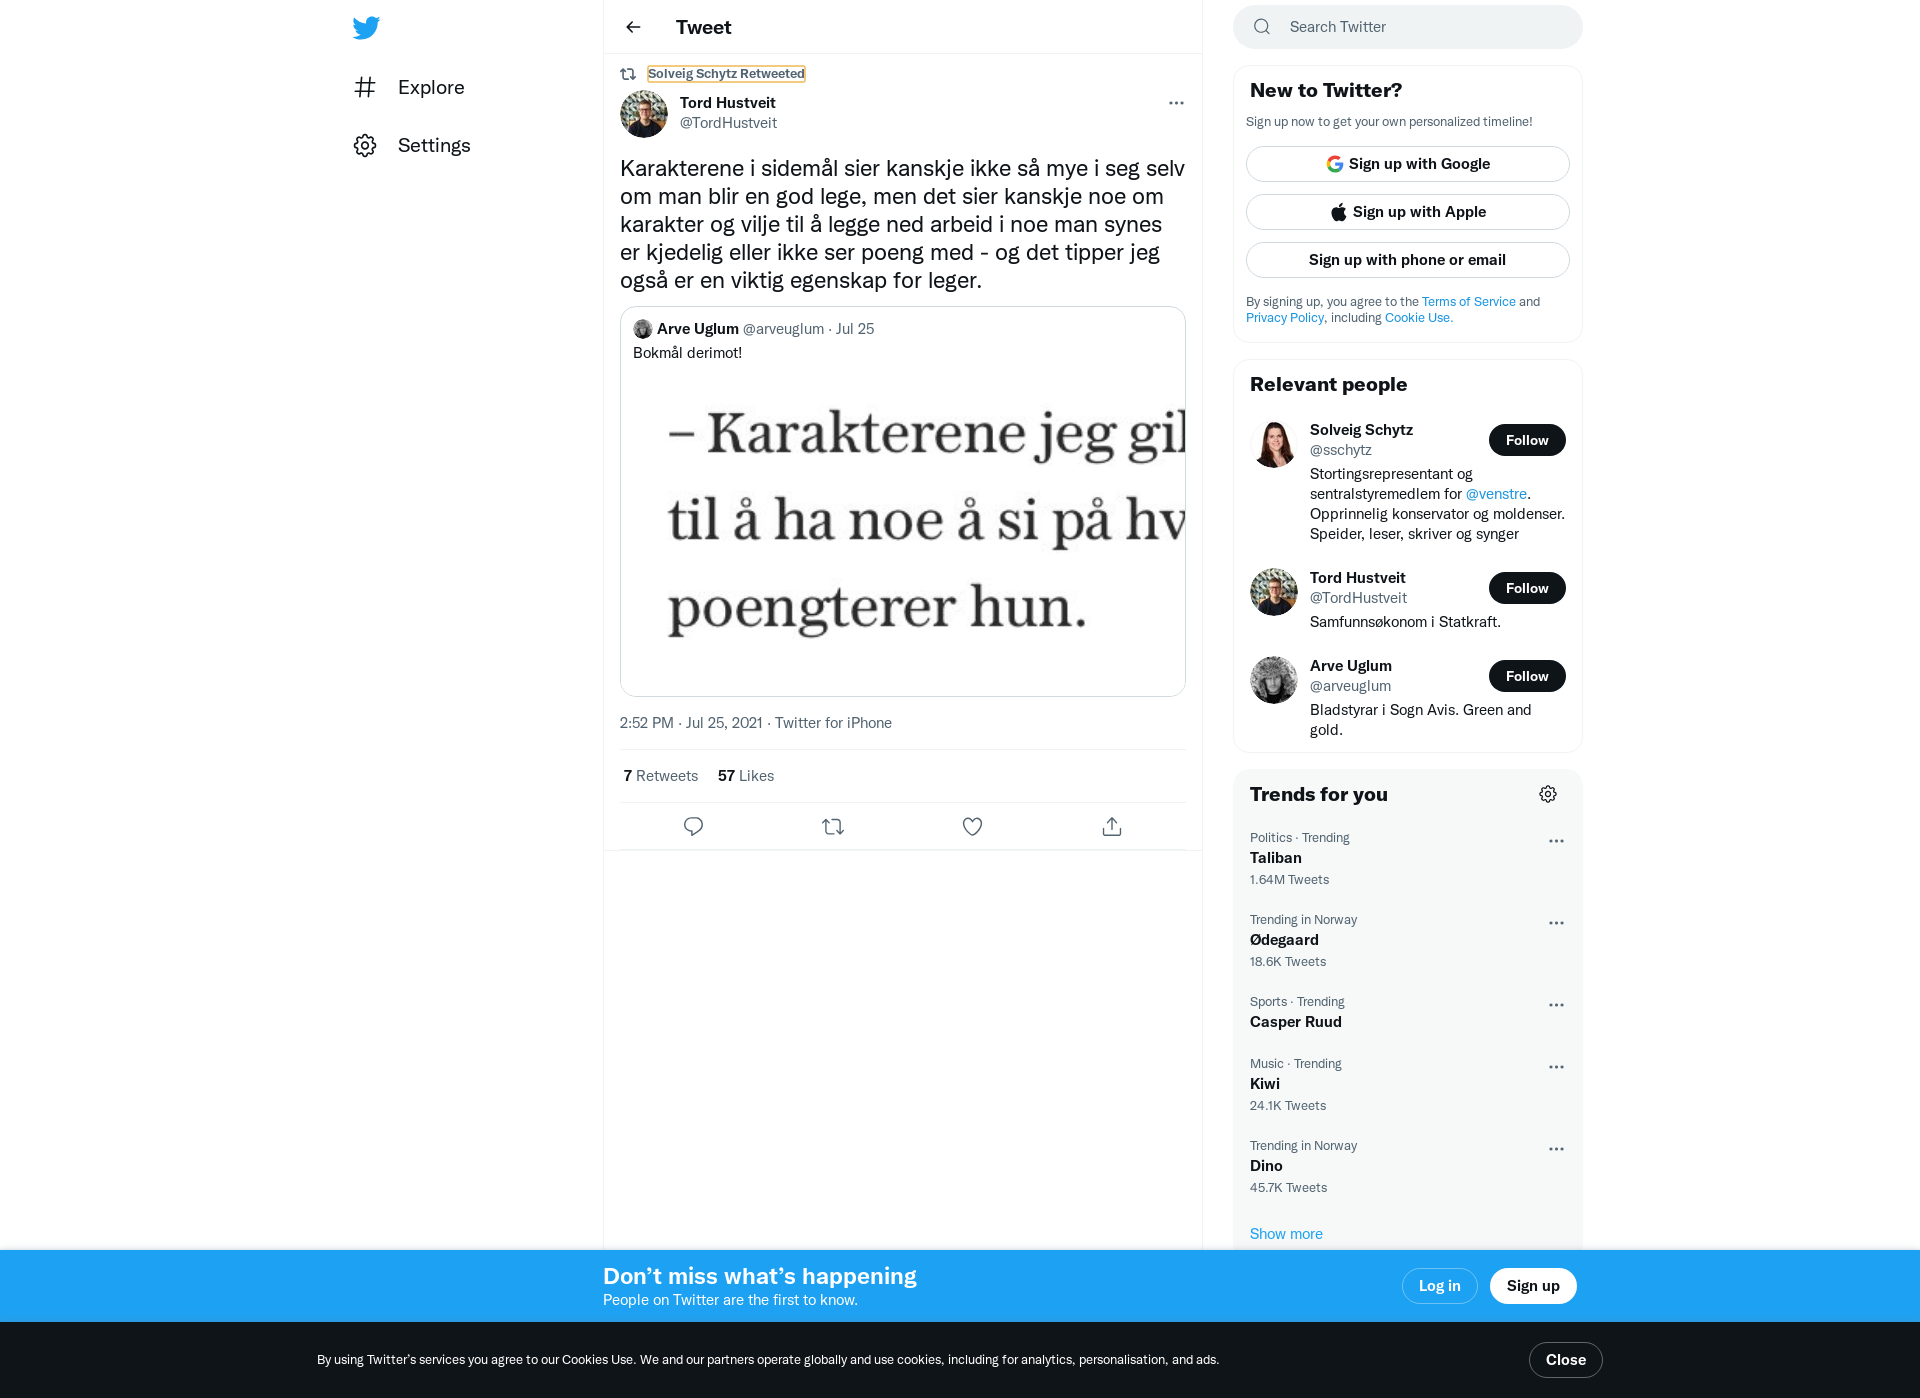Like the tweet with heart icon
The image size is (1920, 1398).
tap(972, 826)
